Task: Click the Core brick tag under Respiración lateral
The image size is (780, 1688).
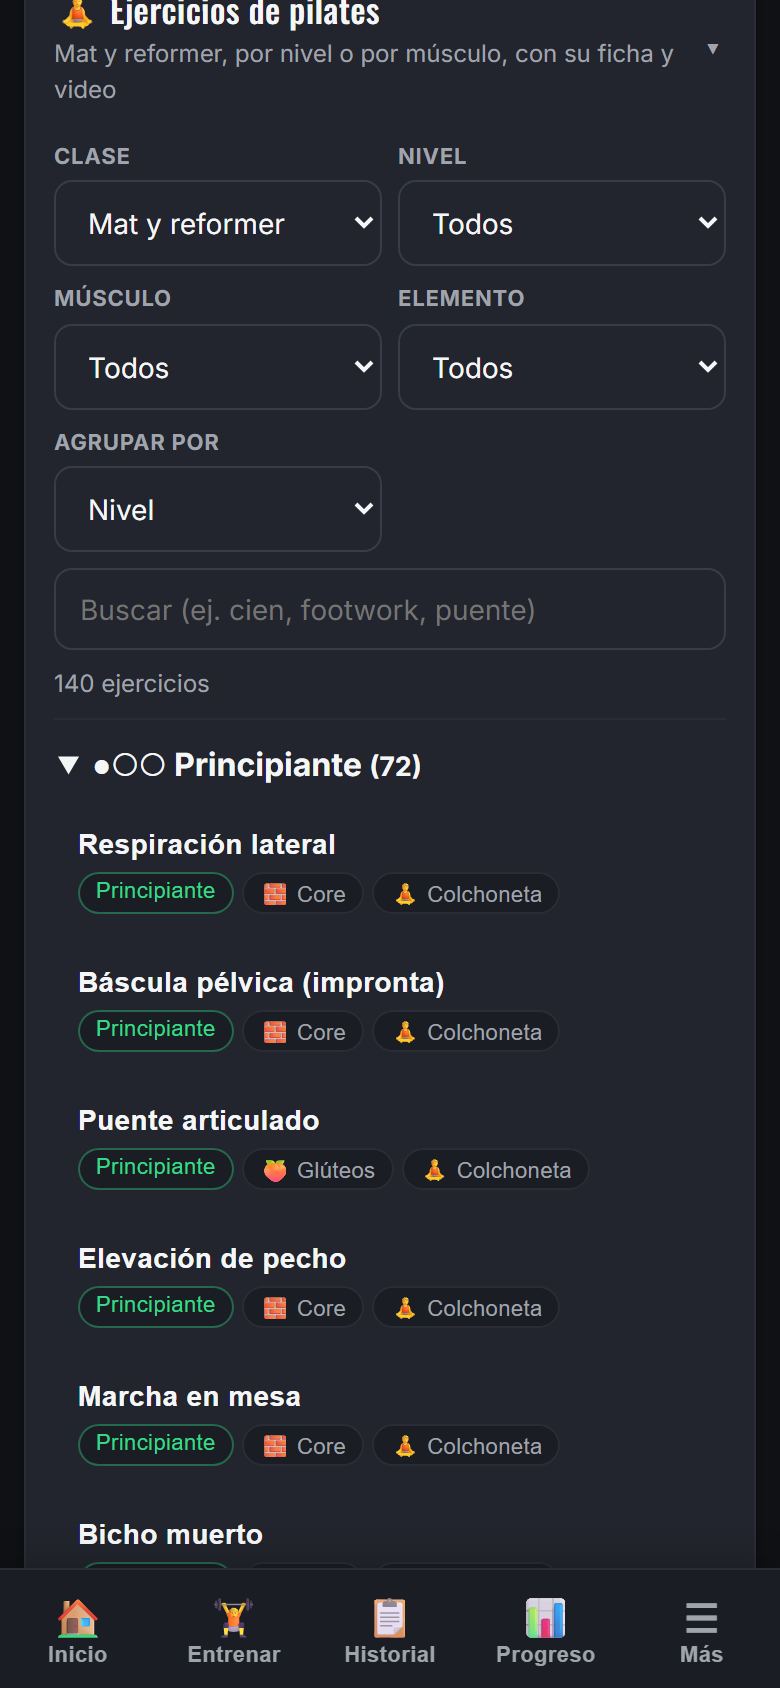Action: pos(303,894)
